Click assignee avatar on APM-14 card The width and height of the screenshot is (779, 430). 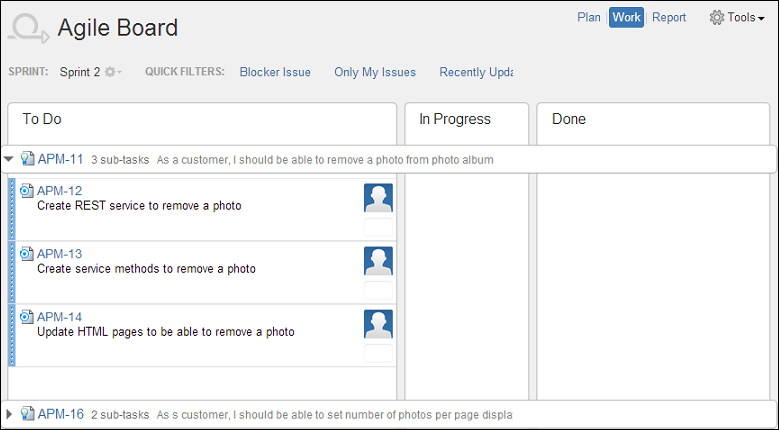pos(378,324)
